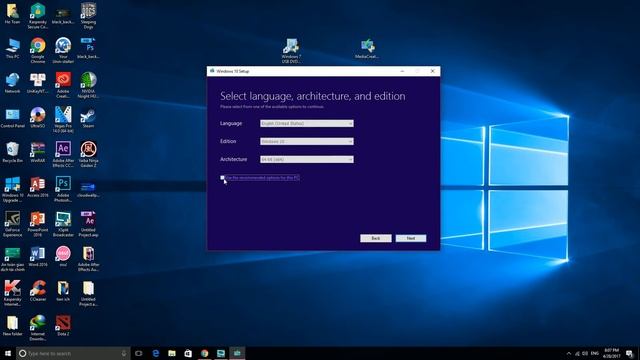The height and width of the screenshot is (360, 640).
Task: Select the Kaspersky Secure Connection shortcut
Action: click(x=38, y=16)
